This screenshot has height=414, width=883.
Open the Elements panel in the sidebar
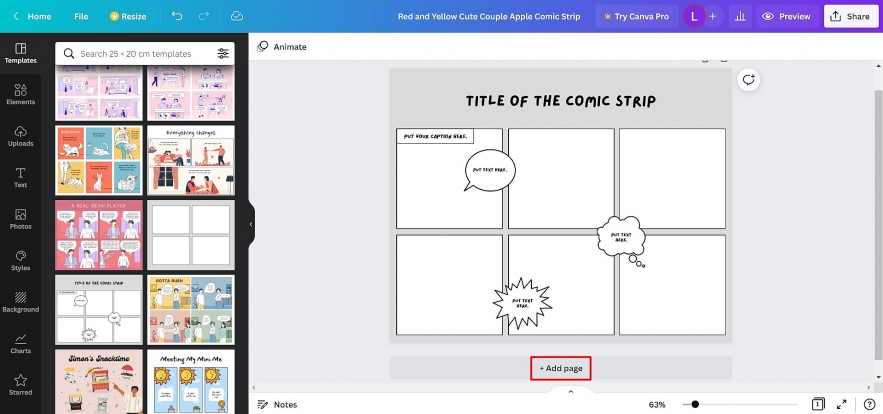[x=20, y=93]
